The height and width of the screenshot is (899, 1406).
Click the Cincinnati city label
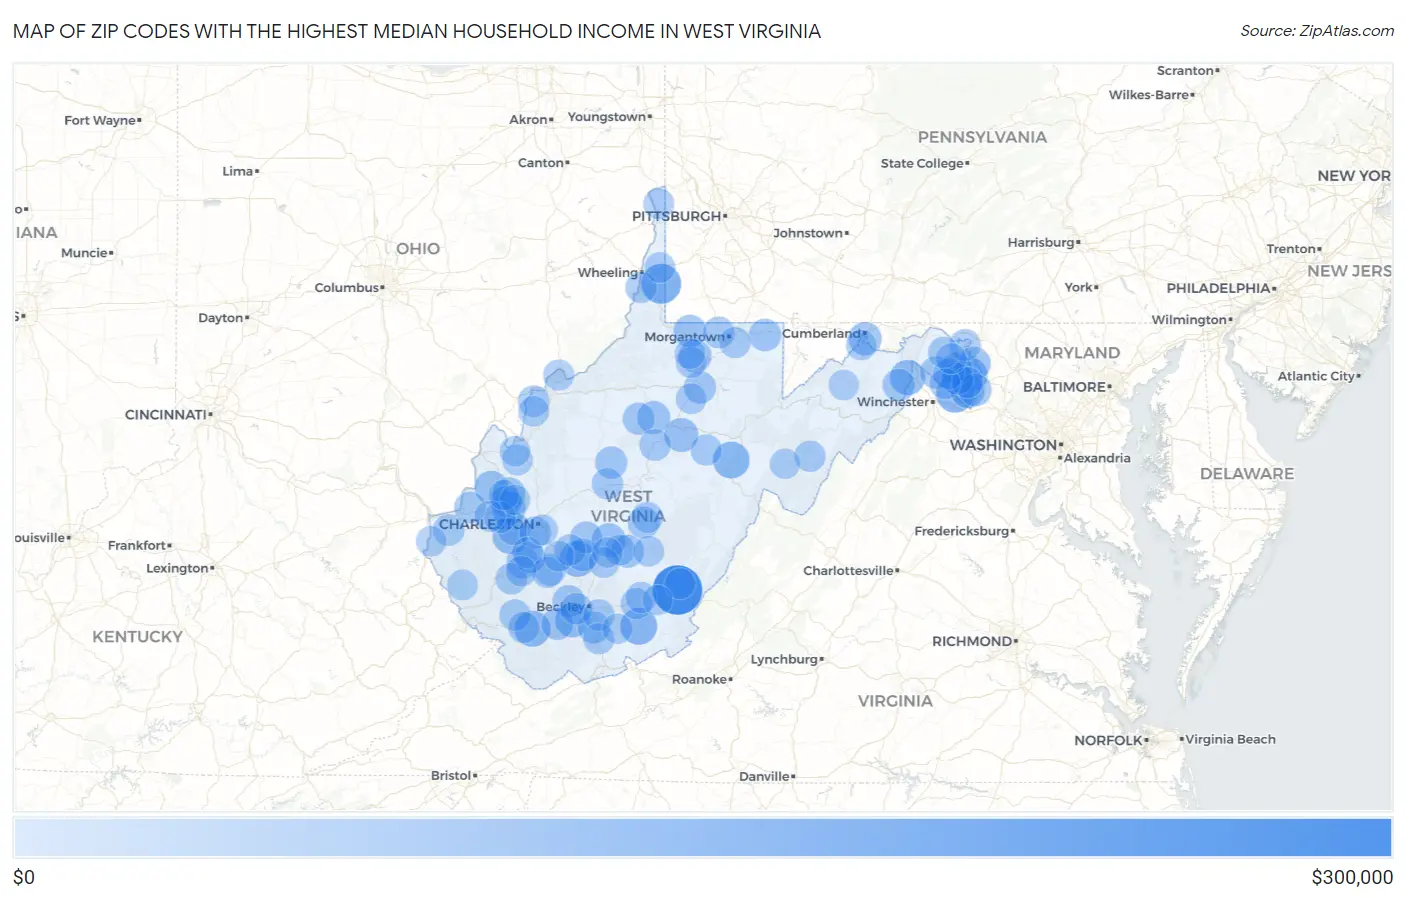tap(166, 414)
